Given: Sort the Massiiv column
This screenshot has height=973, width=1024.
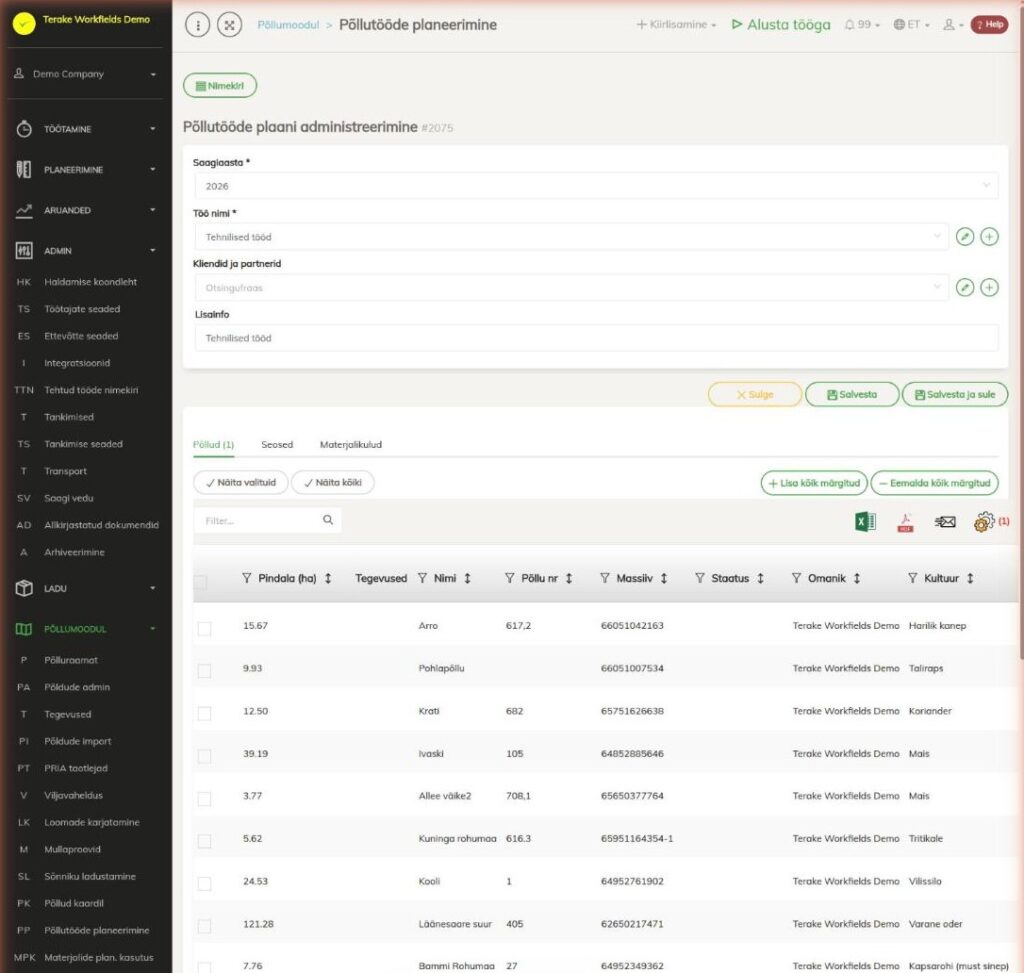Looking at the screenshot, I should click(664, 578).
